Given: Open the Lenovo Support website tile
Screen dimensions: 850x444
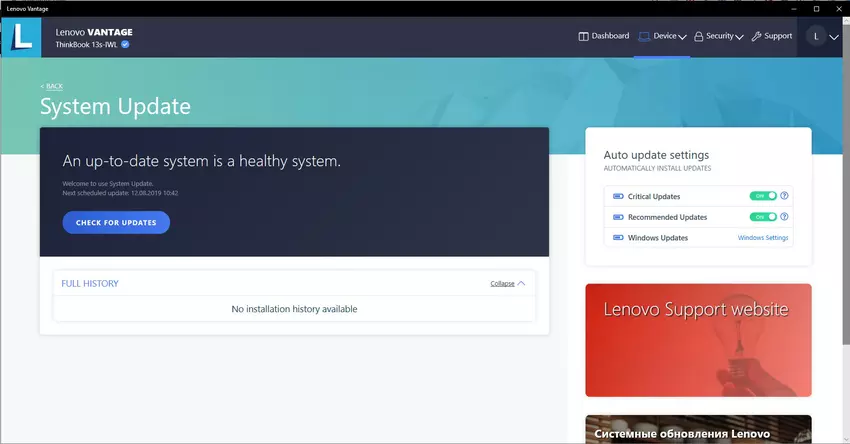Looking at the screenshot, I should (x=698, y=340).
